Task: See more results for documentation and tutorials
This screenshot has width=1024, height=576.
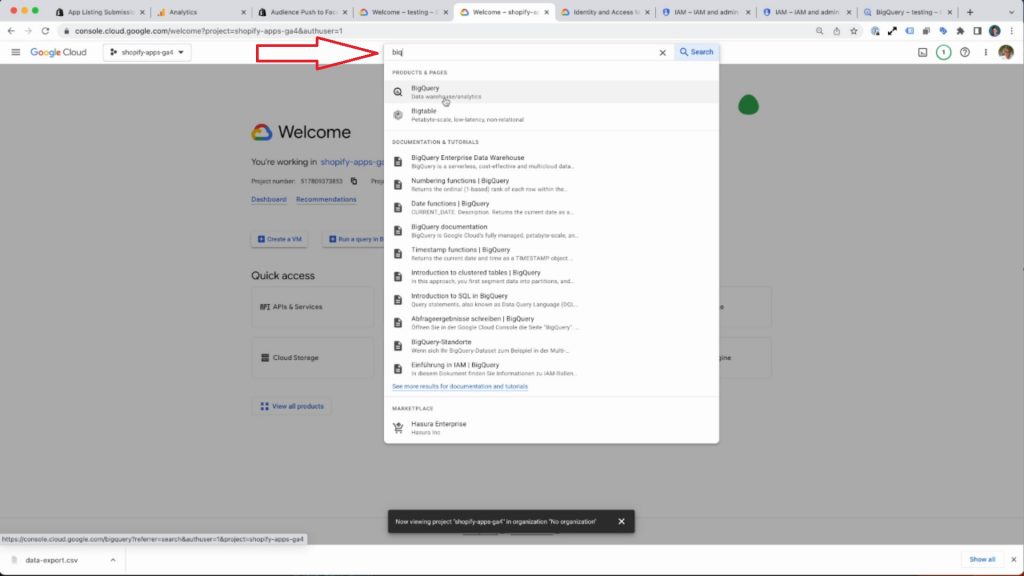Action: coord(460,387)
